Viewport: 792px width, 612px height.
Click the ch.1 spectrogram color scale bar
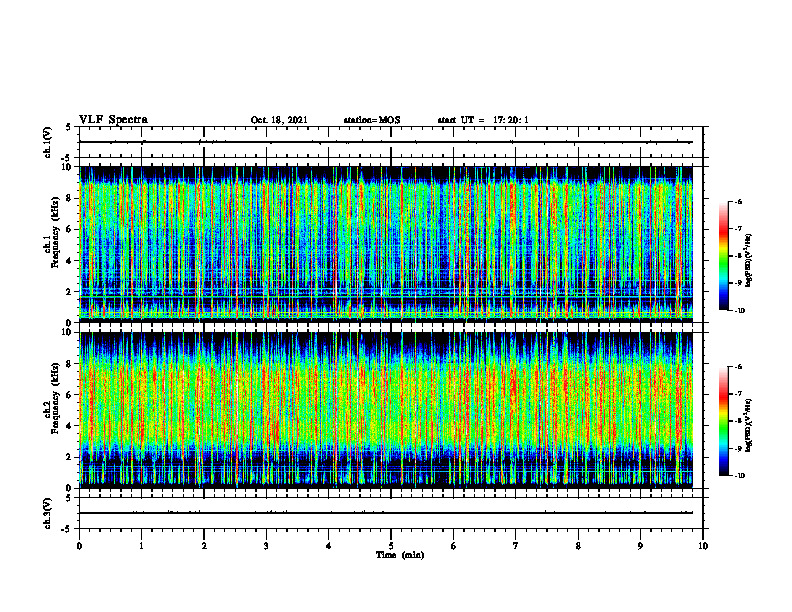click(x=723, y=256)
